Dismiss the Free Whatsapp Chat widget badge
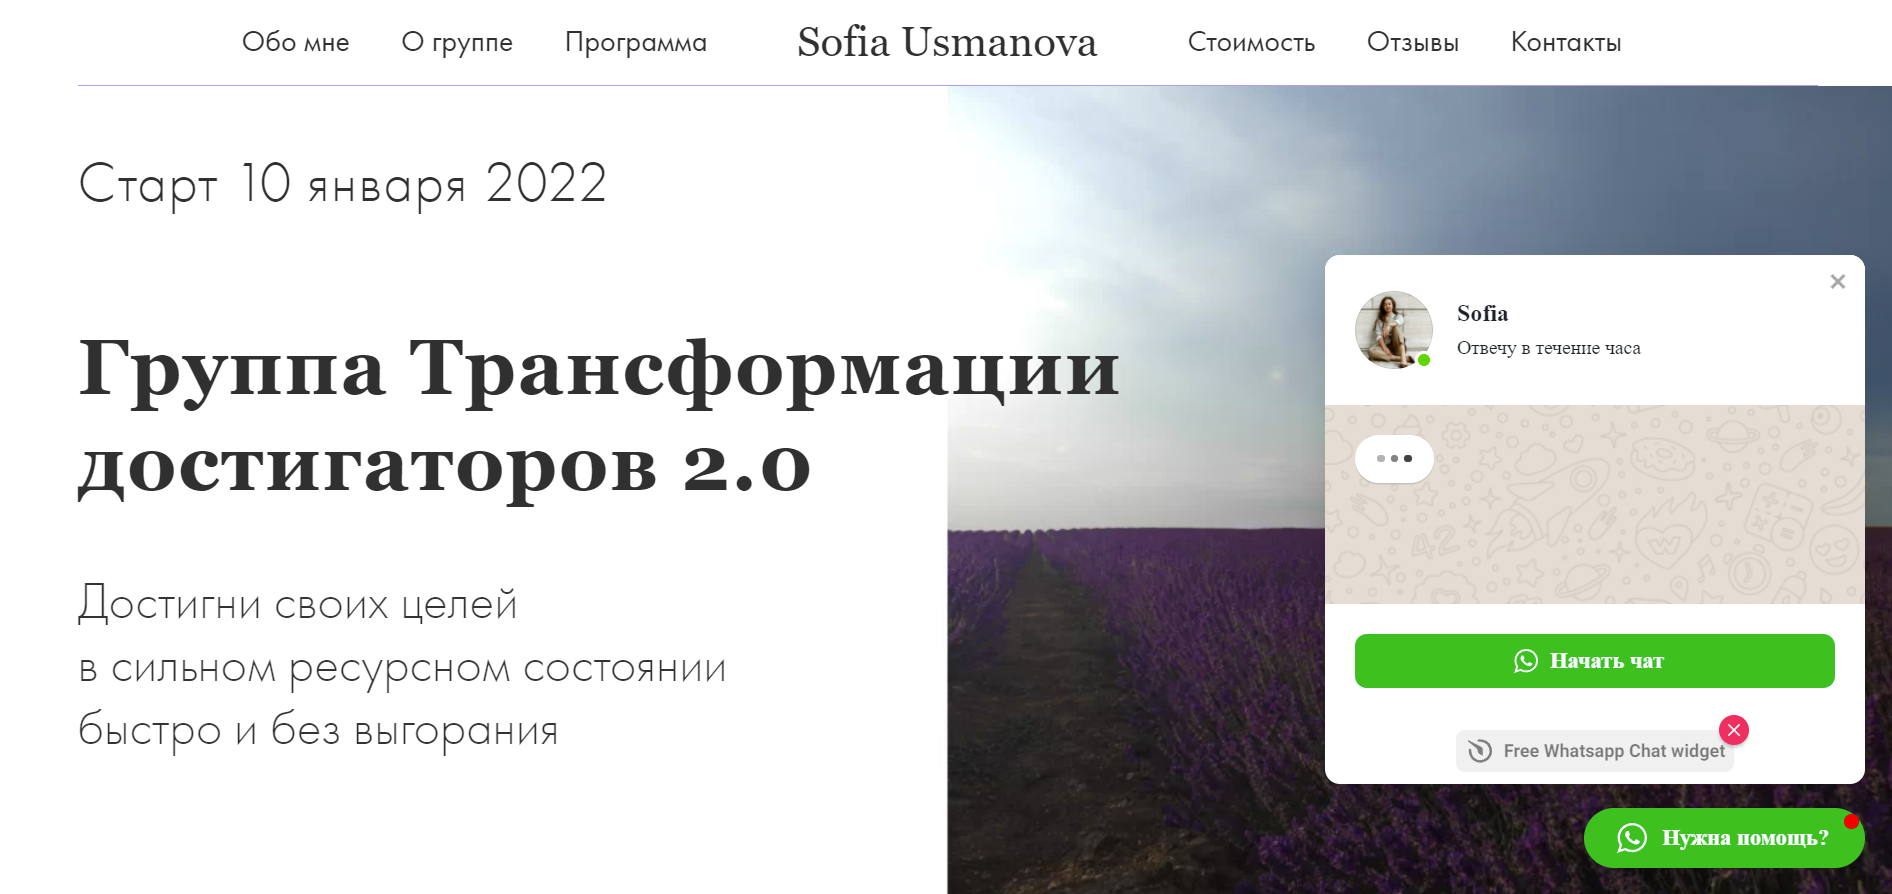 1734,730
